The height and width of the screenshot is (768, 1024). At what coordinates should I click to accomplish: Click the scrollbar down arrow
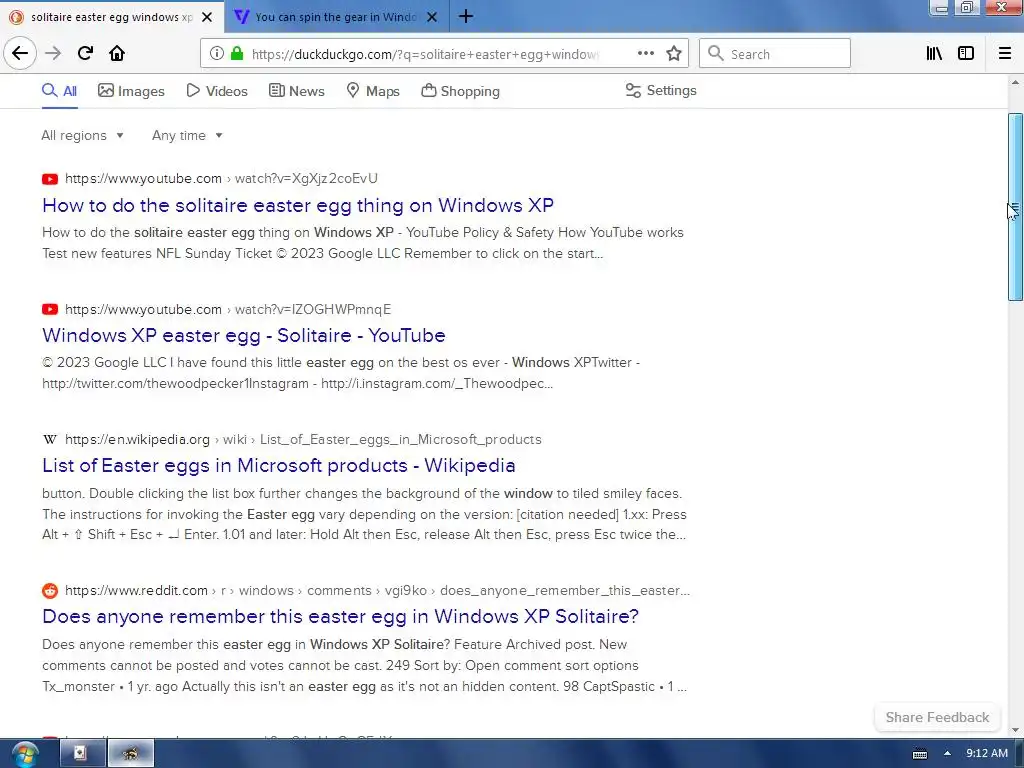(x=1015, y=729)
